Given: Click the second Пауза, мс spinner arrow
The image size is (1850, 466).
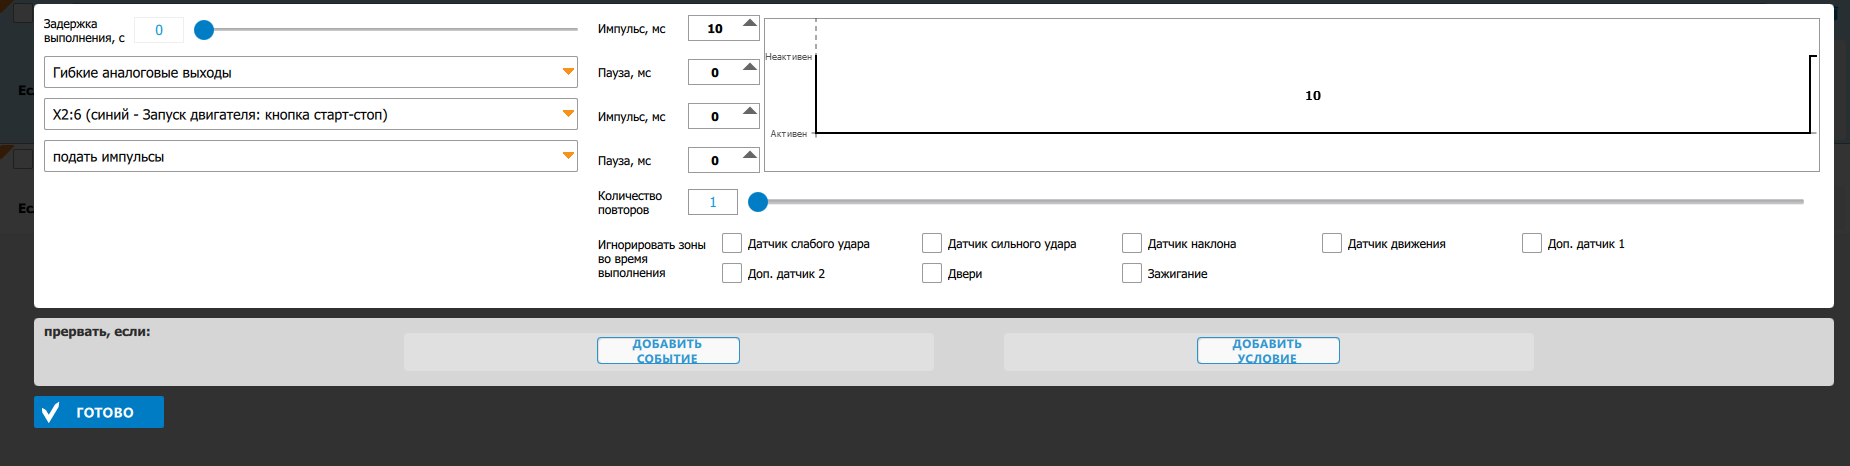Looking at the screenshot, I should pos(749,155).
